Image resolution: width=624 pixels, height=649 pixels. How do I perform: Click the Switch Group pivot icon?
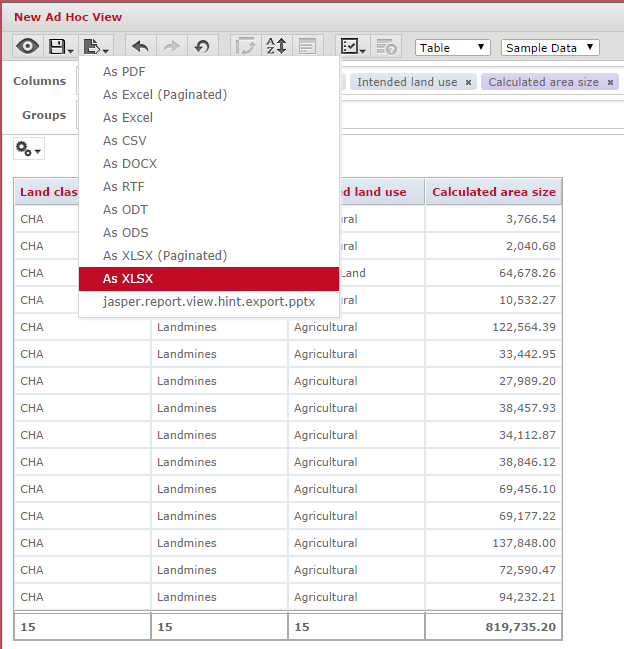point(245,47)
